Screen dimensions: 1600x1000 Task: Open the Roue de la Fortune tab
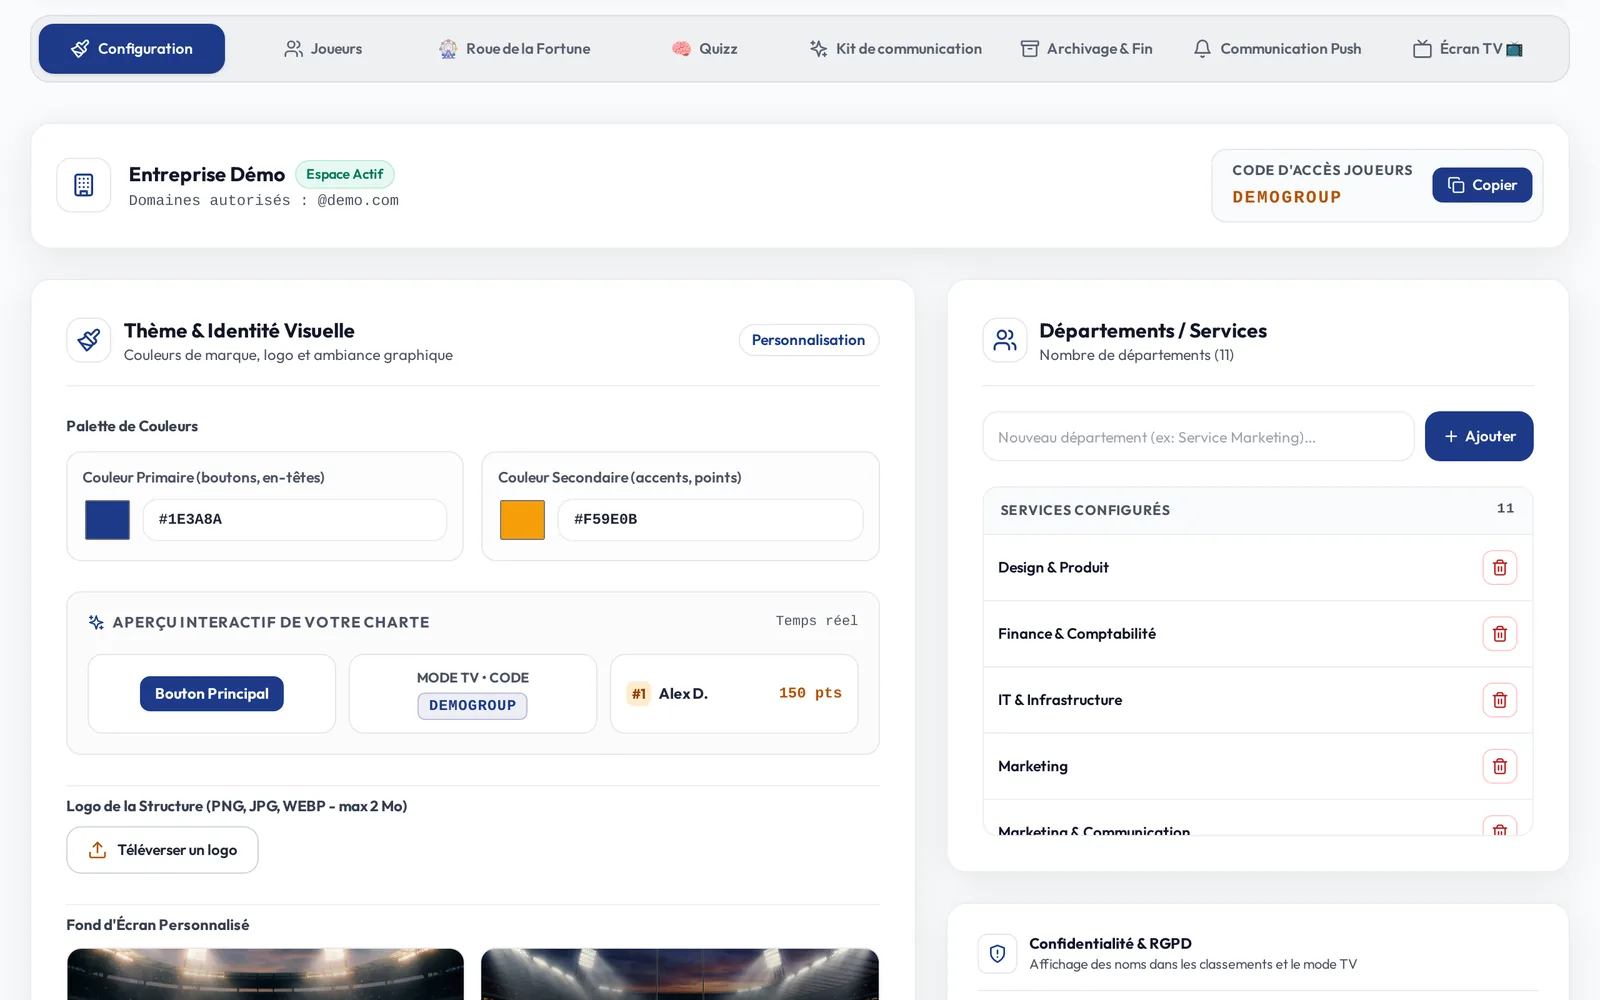pyautogui.click(x=514, y=49)
